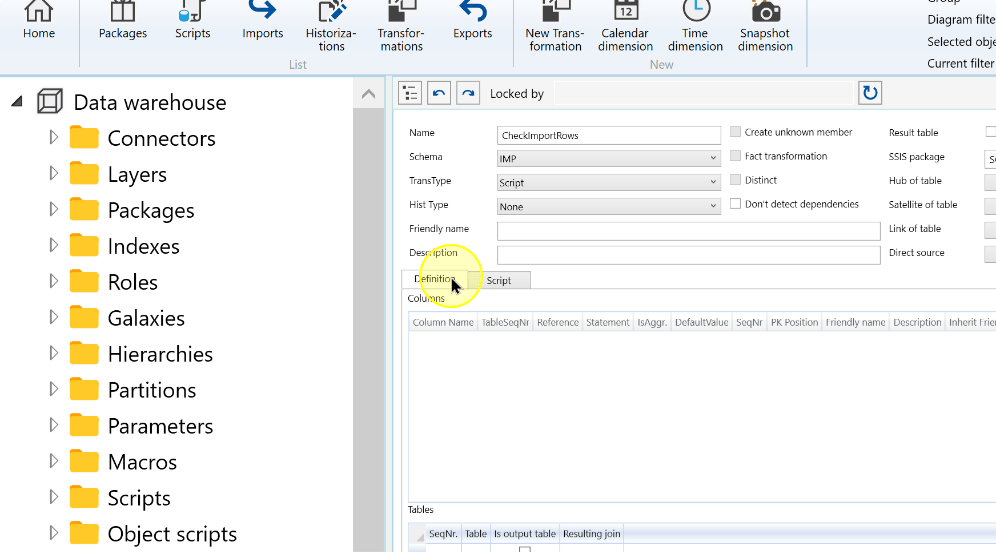Expand the Hierarchies tree node

tap(53, 353)
